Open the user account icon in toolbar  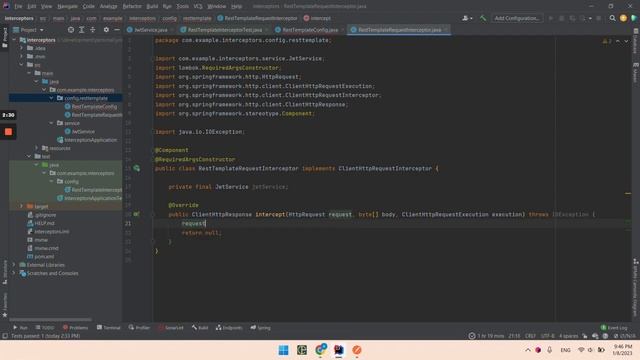pyautogui.click(x=467, y=18)
